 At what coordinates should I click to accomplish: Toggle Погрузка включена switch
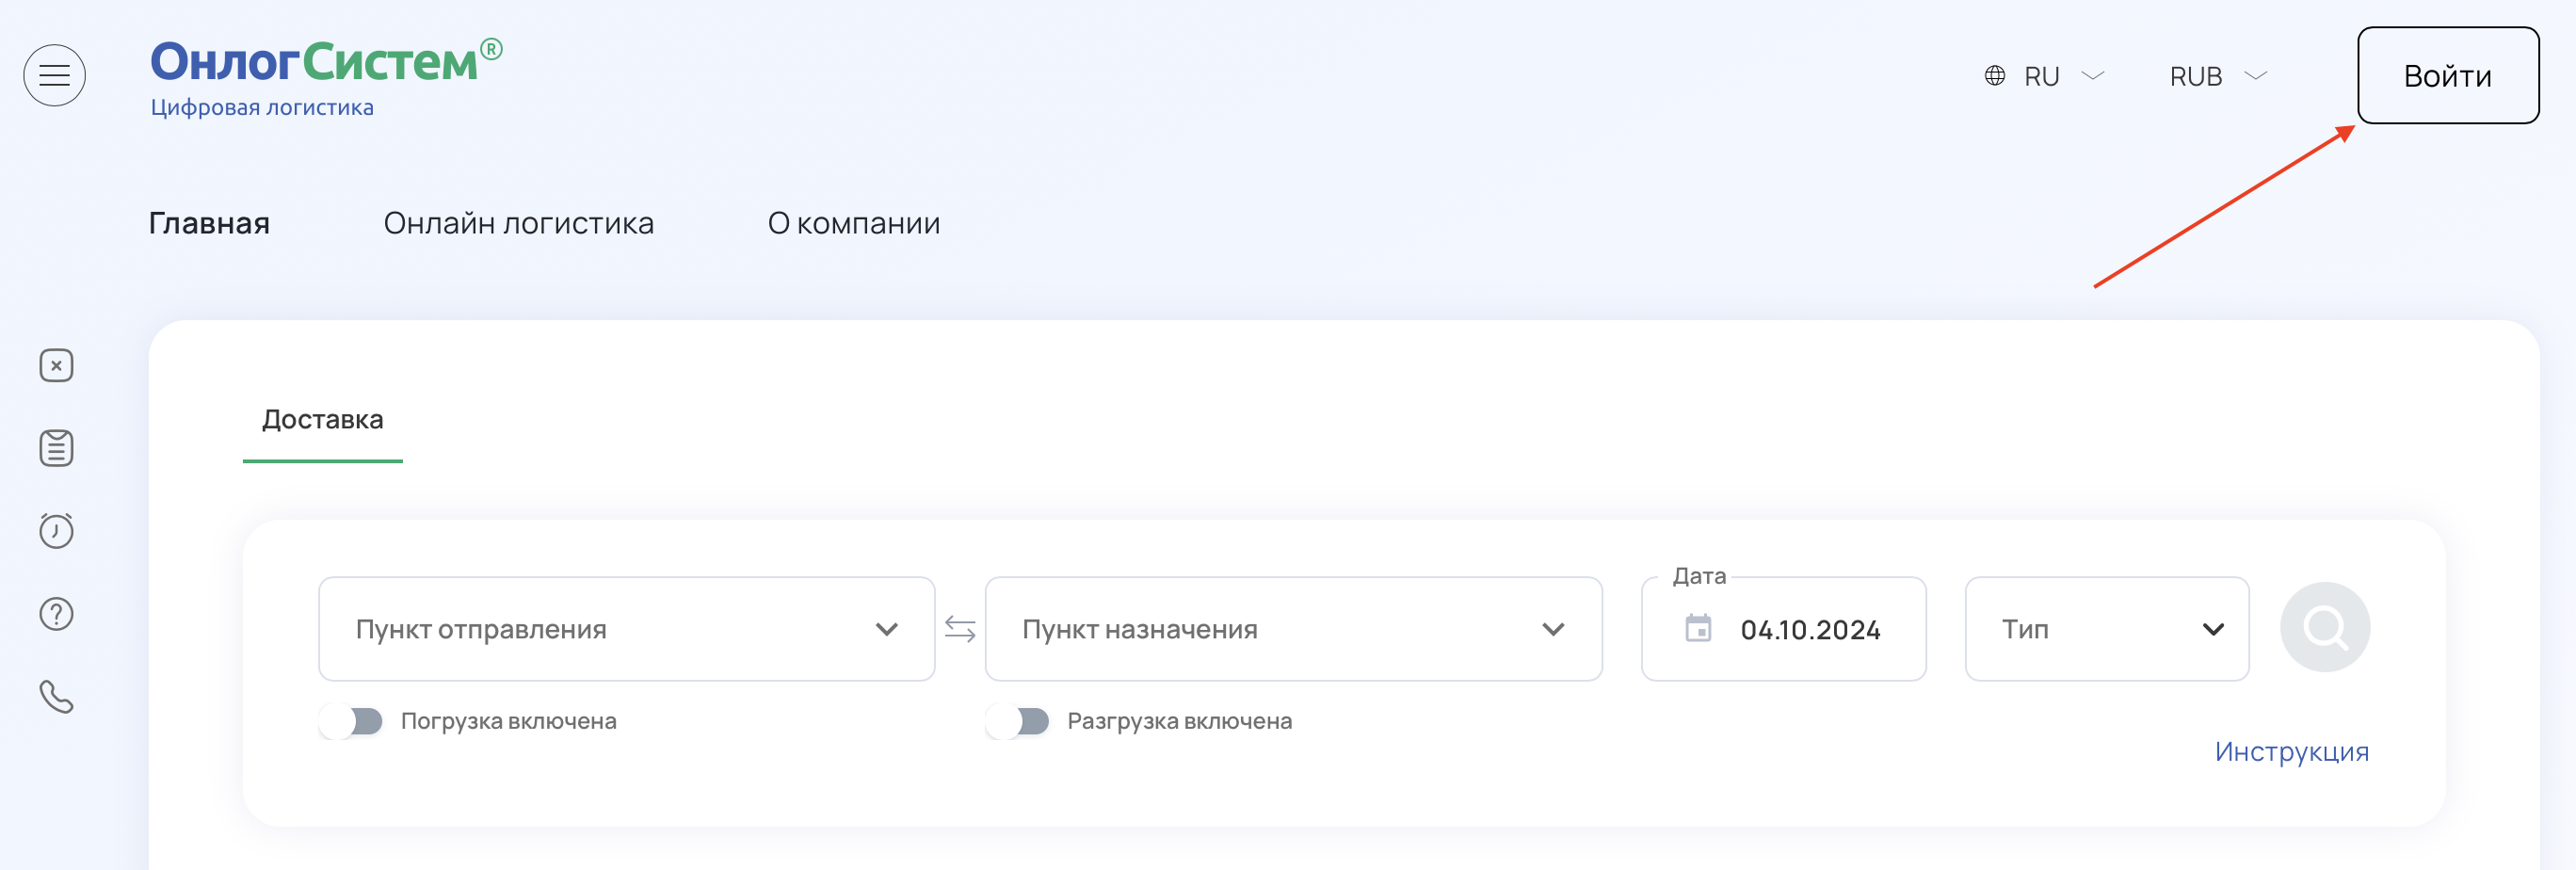tap(351, 721)
